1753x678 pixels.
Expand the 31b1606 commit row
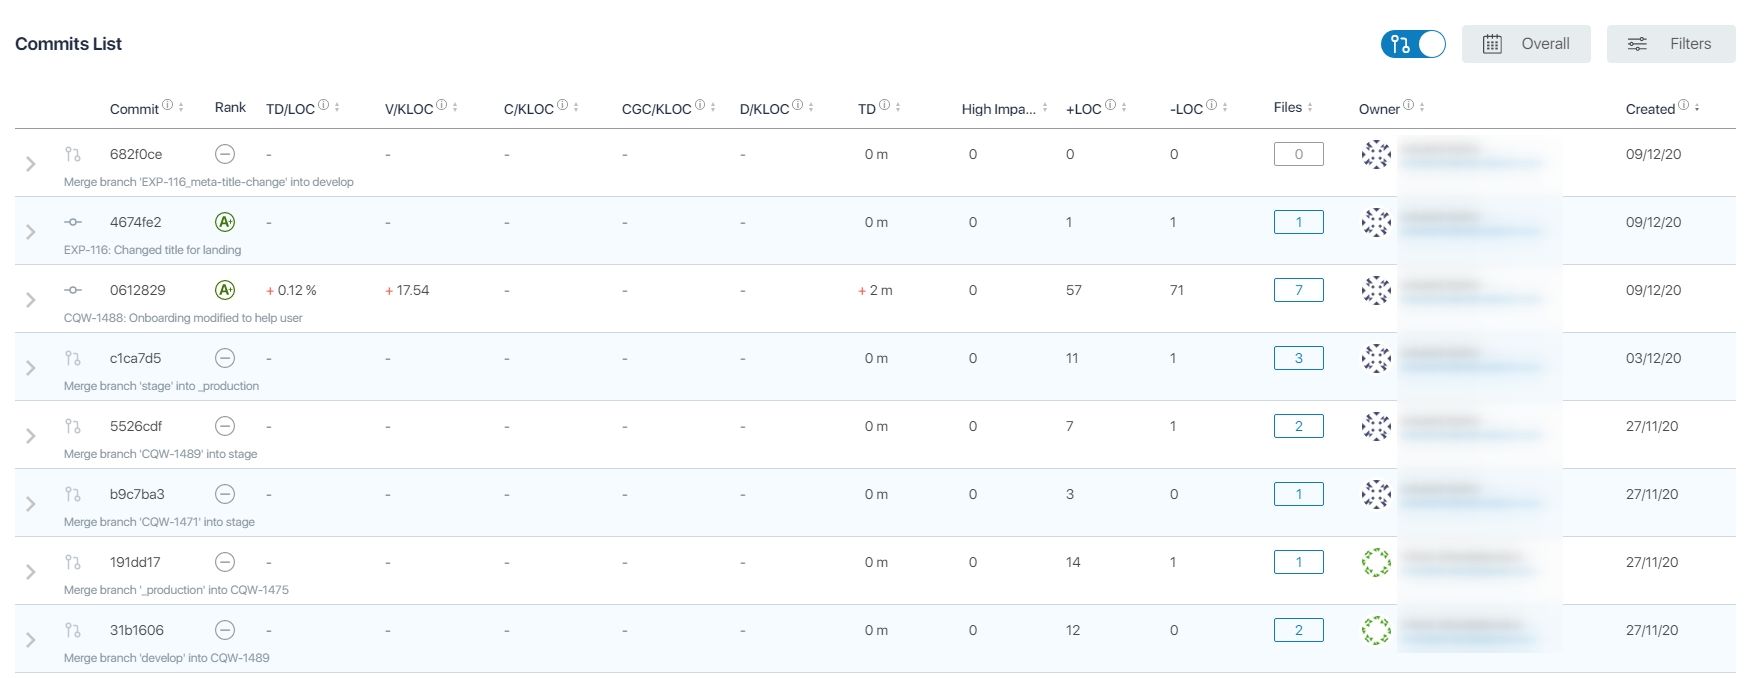pyautogui.click(x=31, y=640)
